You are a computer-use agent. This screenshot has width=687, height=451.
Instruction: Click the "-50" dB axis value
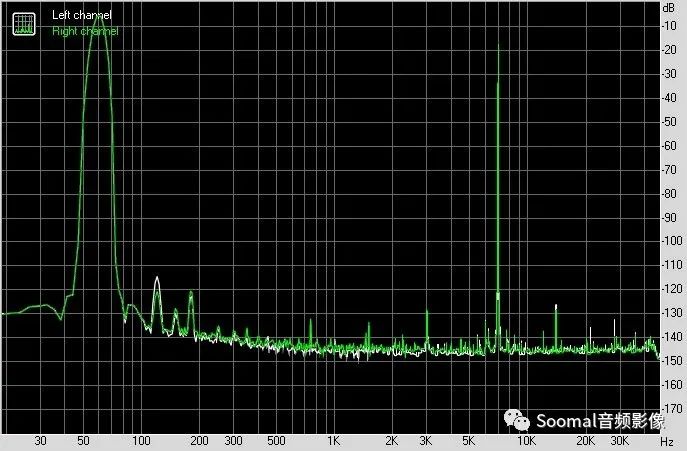(x=669, y=121)
